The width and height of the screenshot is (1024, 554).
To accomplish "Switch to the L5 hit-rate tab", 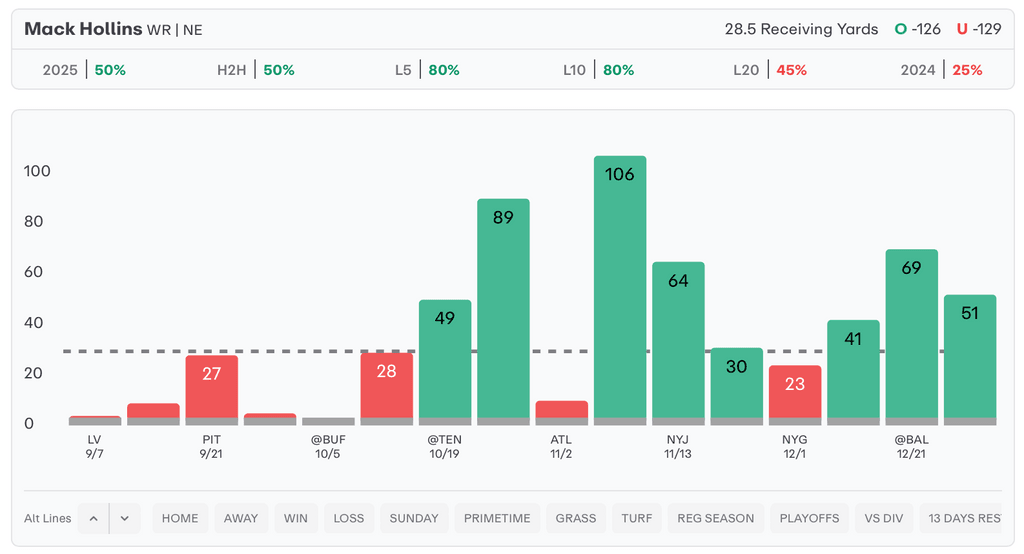I will point(427,70).
